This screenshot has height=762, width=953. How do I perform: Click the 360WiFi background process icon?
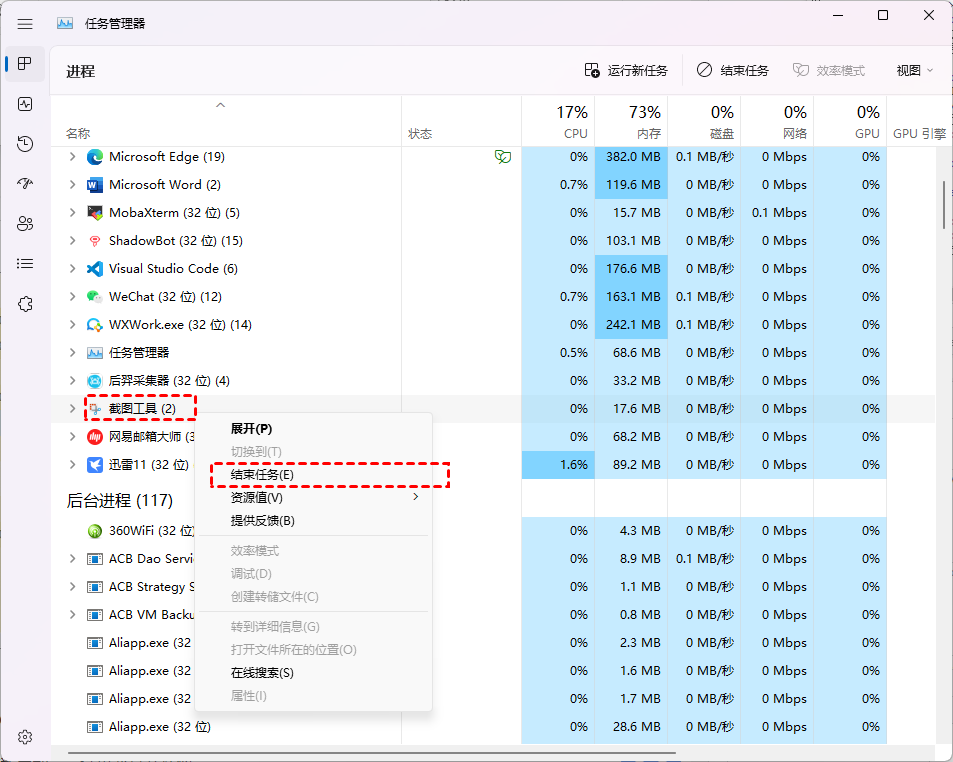click(x=95, y=531)
